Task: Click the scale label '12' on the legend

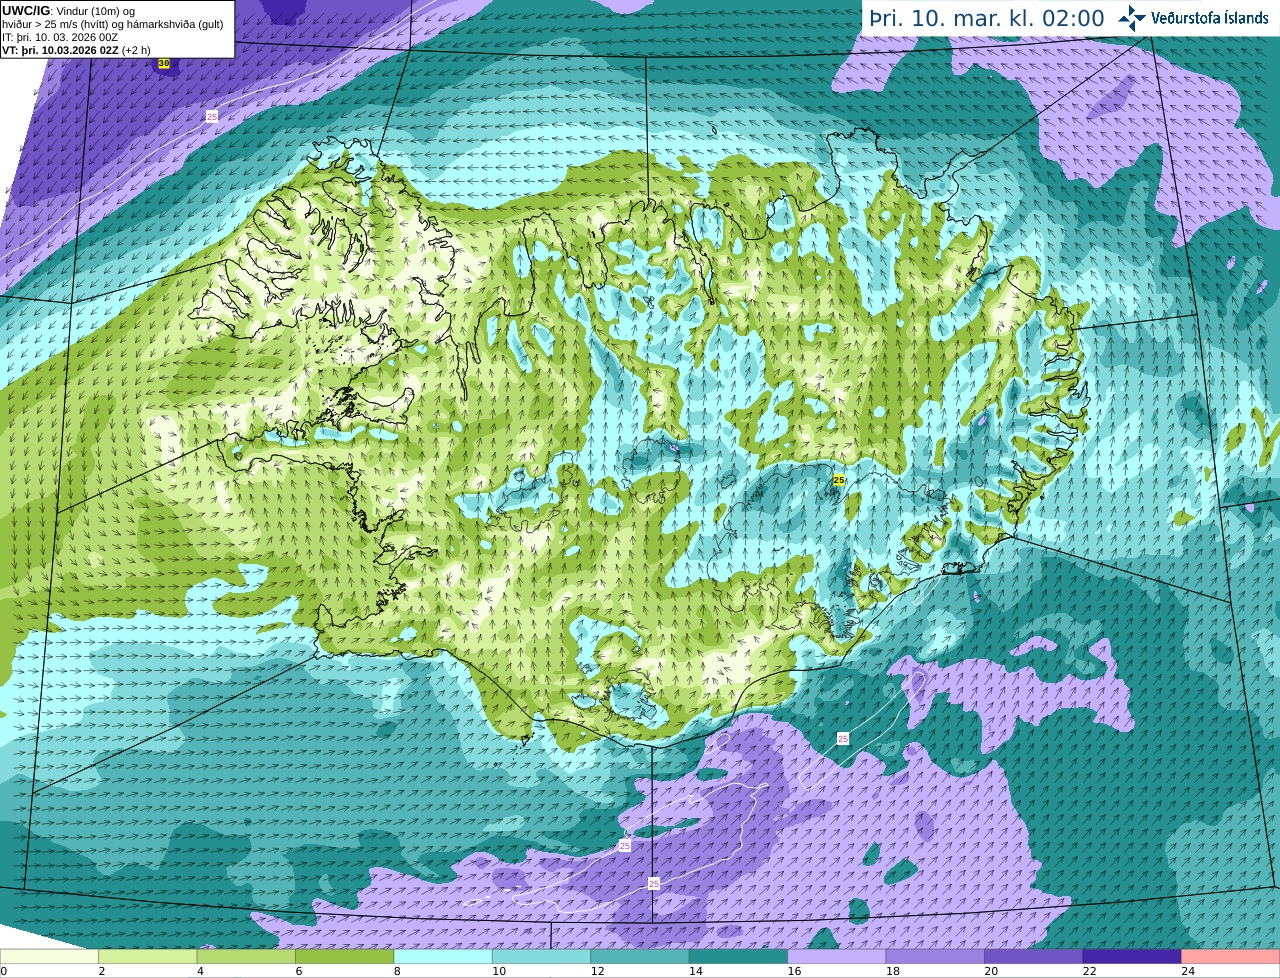Action: click(597, 971)
